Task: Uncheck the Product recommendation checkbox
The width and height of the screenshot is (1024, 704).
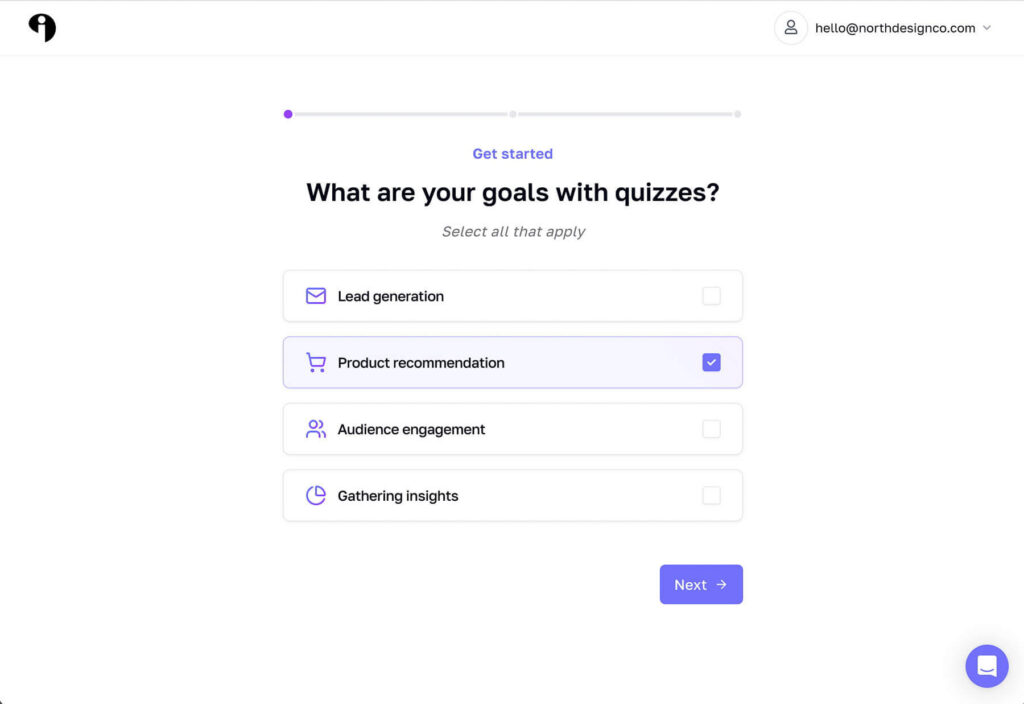Action: (711, 363)
